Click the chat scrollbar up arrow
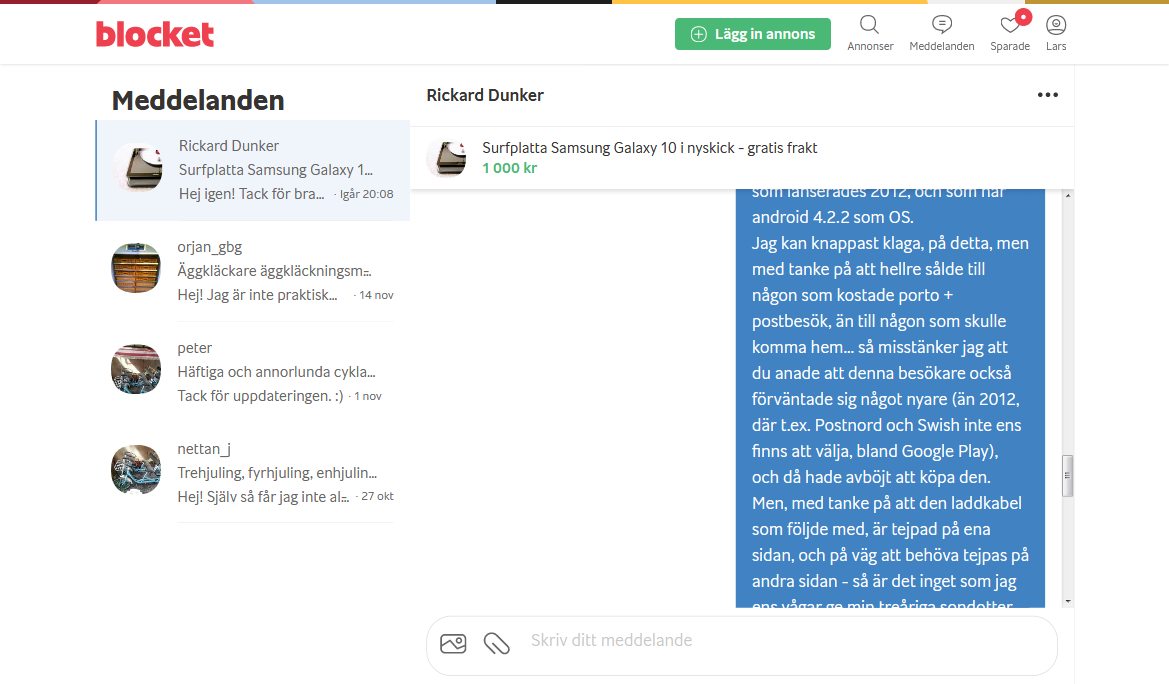This screenshot has width=1169, height=684. click(1068, 195)
